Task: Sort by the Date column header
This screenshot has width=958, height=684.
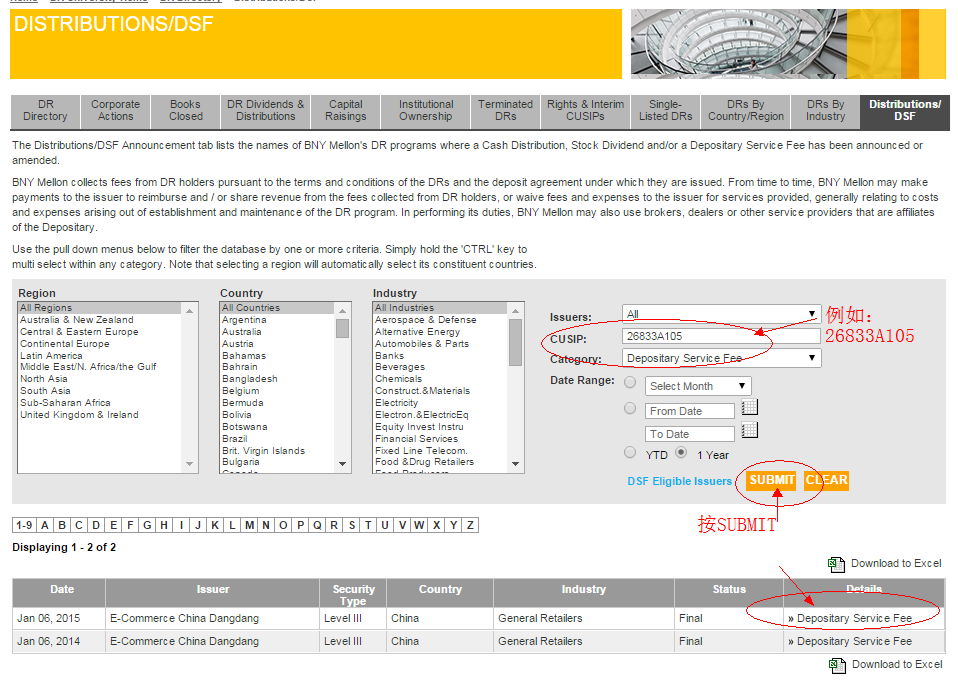Action: click(62, 589)
